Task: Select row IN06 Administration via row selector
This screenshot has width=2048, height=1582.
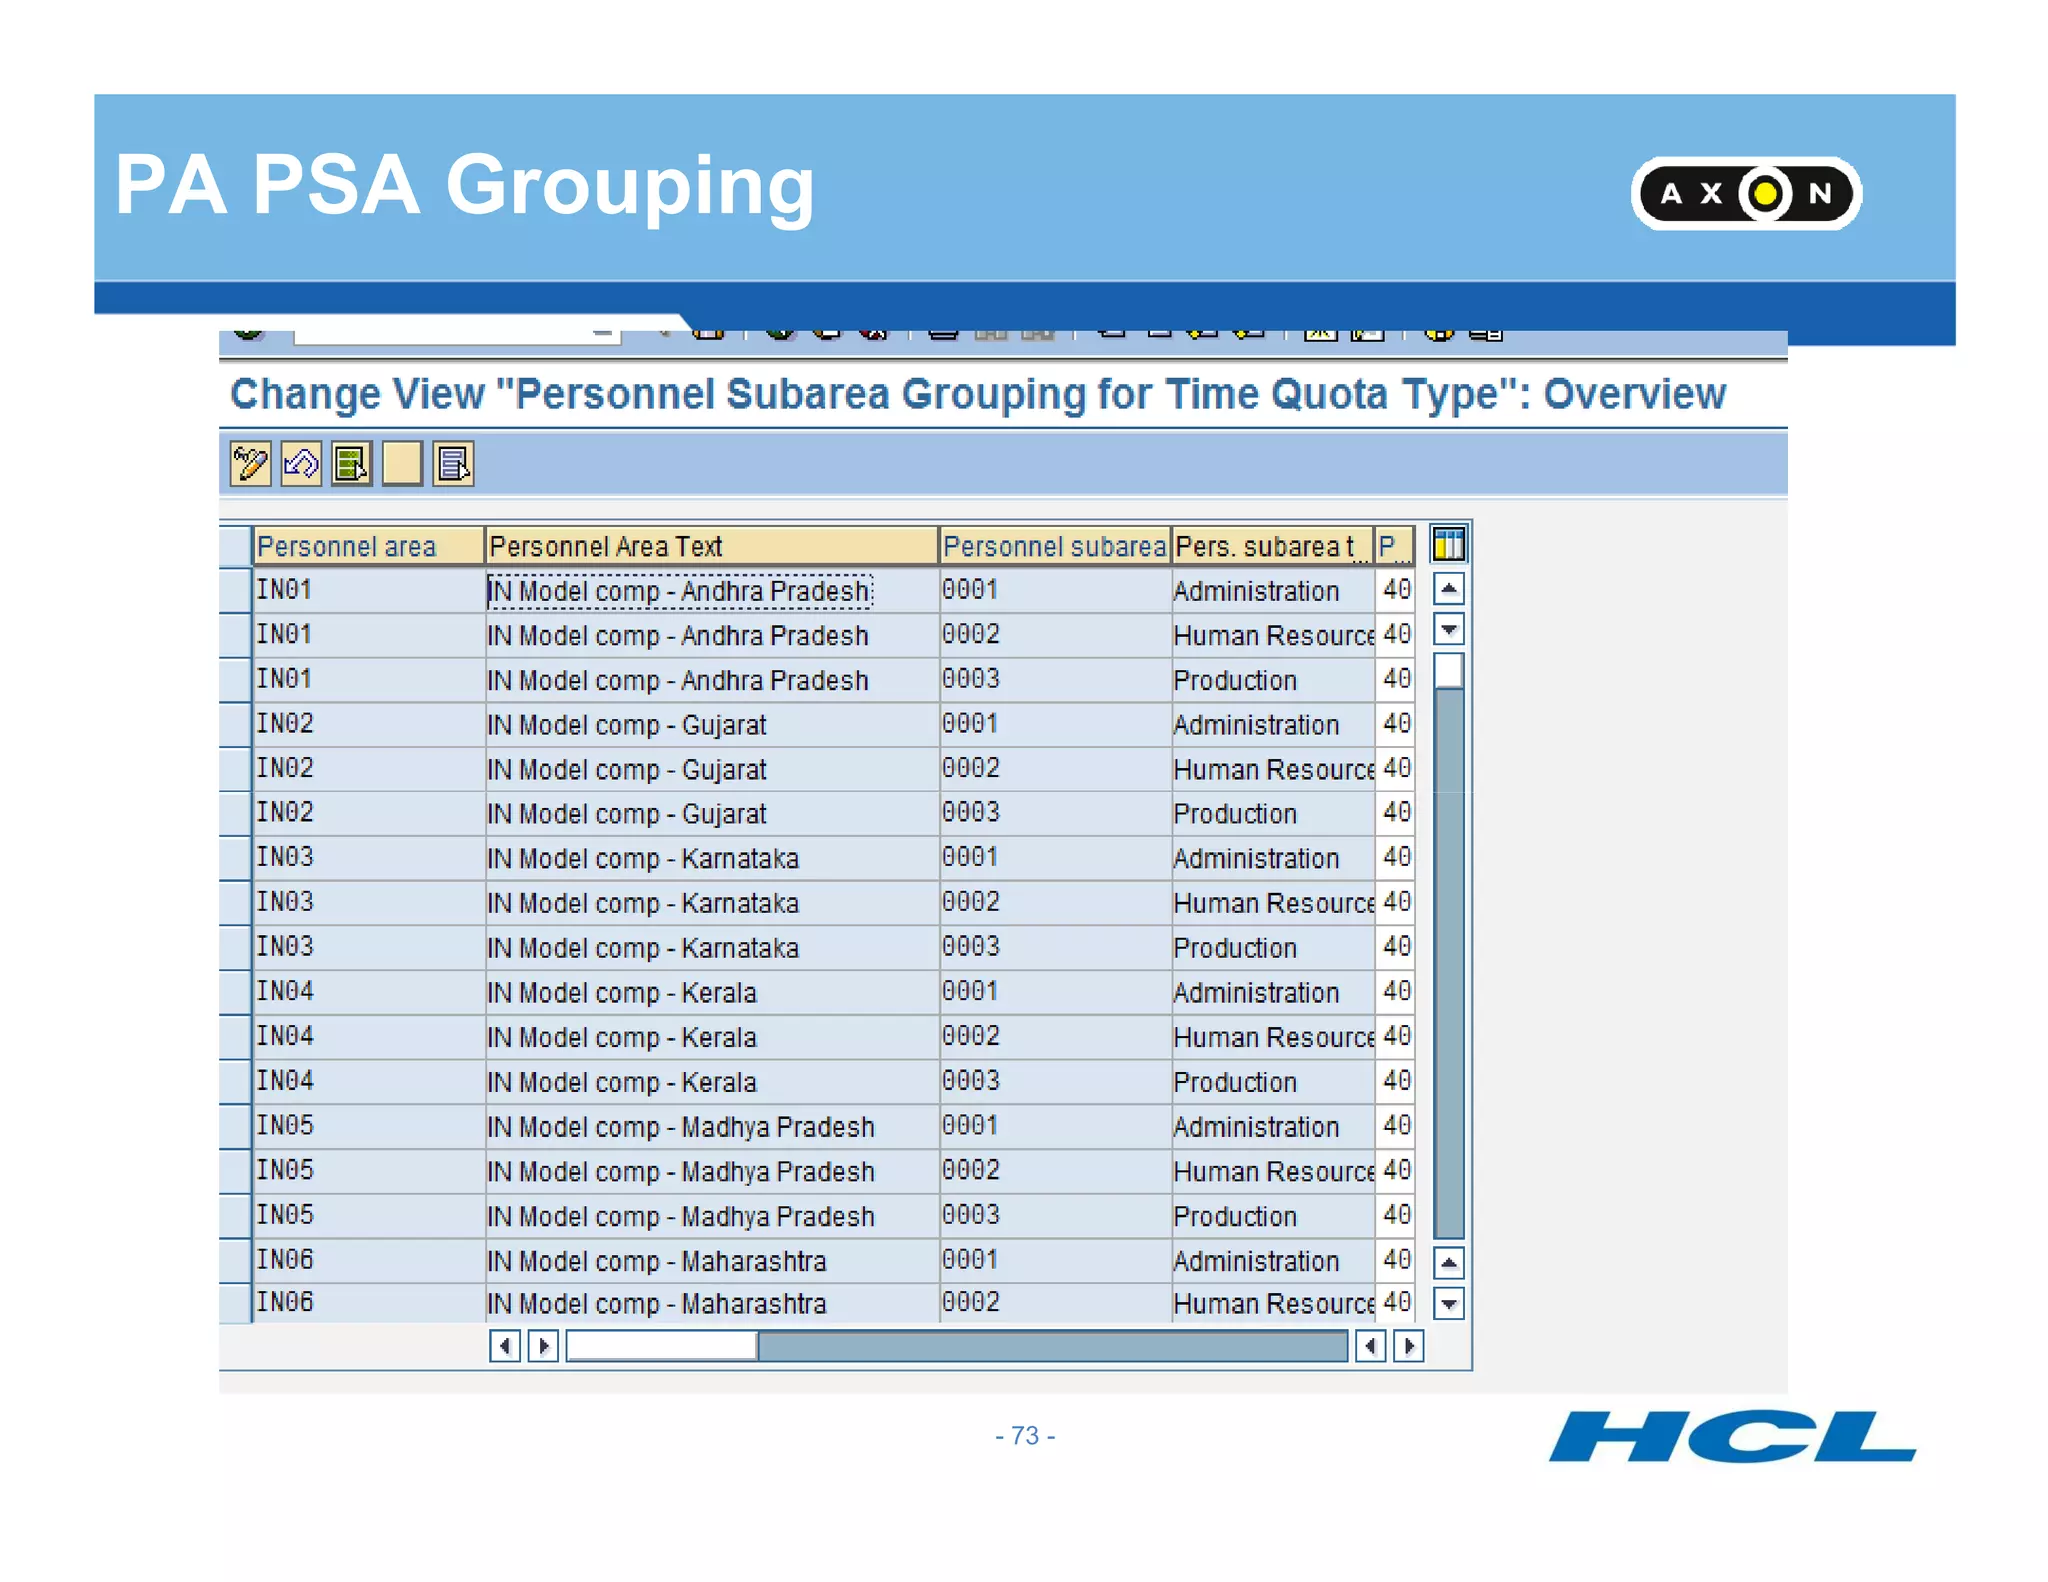Action: pyautogui.click(x=235, y=1260)
